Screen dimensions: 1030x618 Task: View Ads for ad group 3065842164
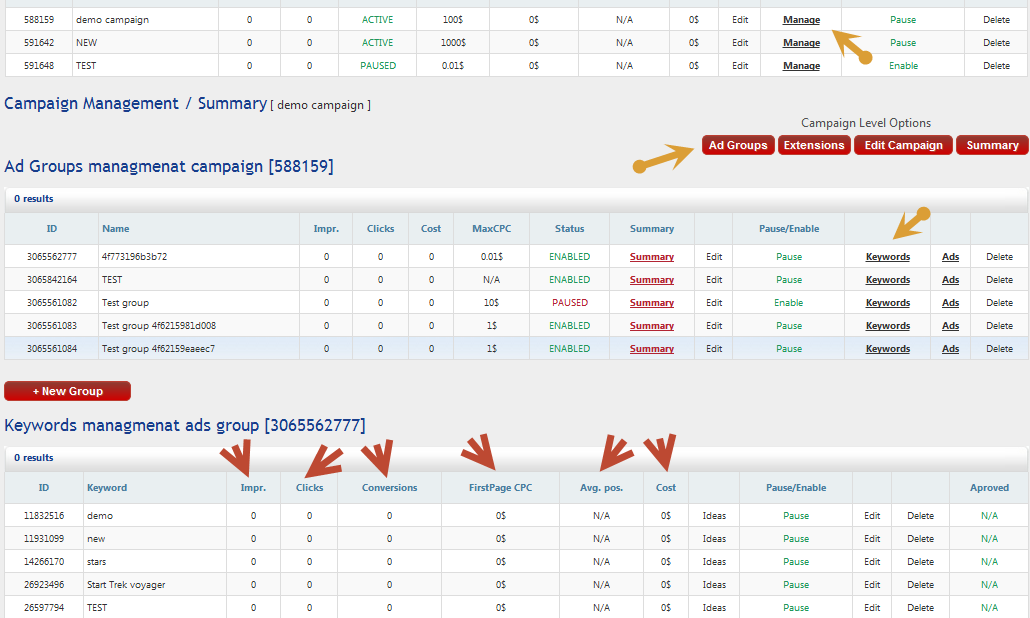point(950,280)
